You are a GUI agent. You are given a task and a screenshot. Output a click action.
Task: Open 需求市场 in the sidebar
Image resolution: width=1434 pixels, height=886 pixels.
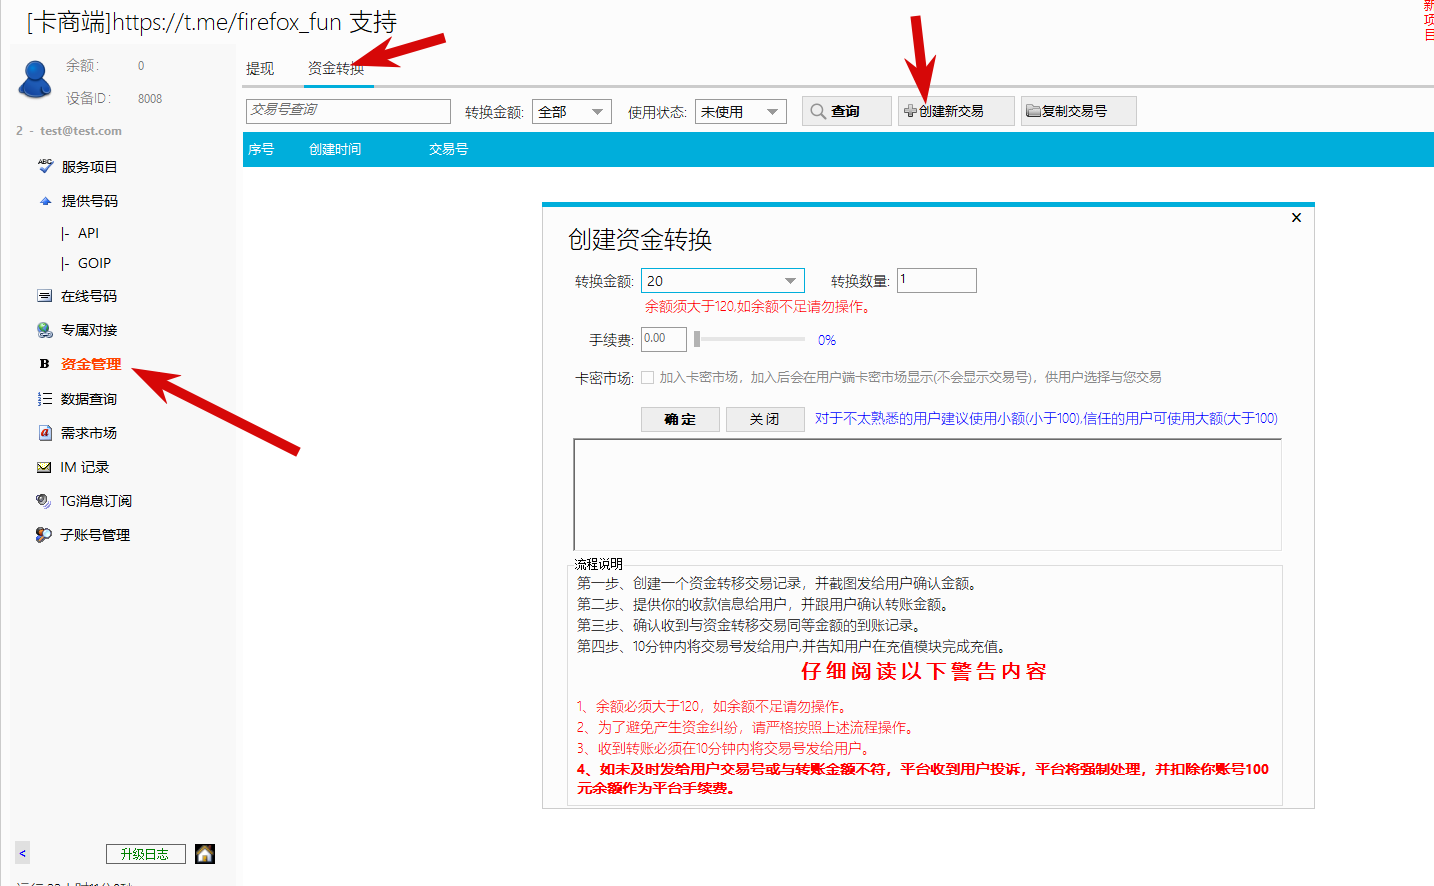coord(88,433)
